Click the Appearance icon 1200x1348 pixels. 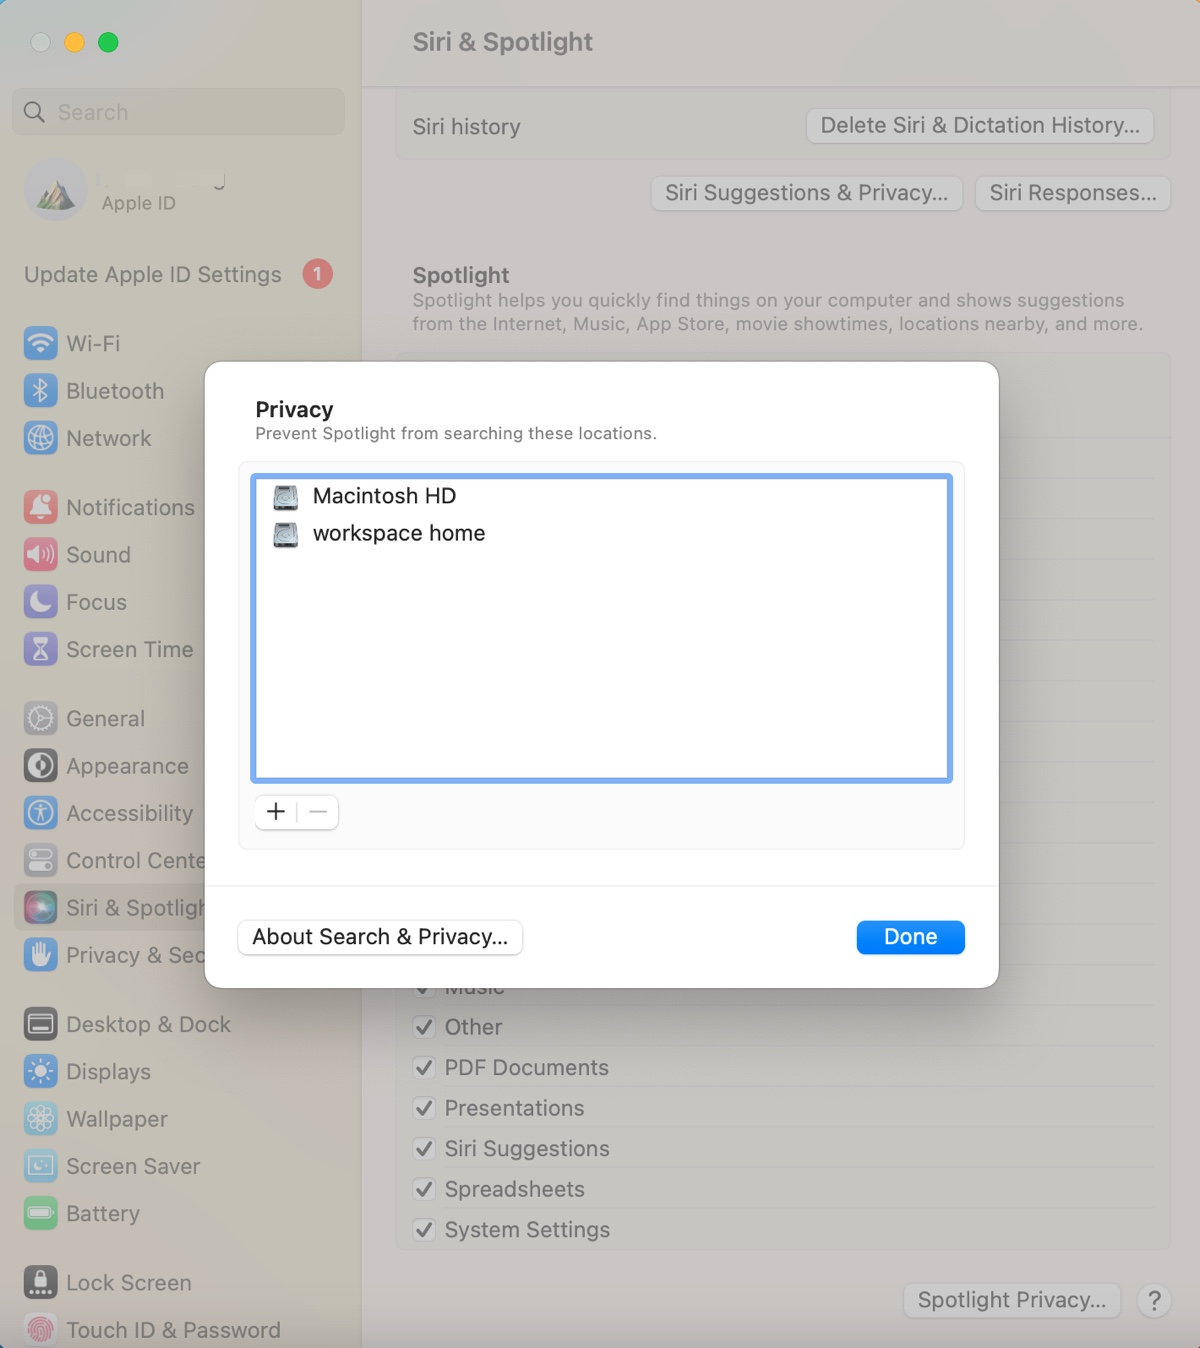[40, 766]
